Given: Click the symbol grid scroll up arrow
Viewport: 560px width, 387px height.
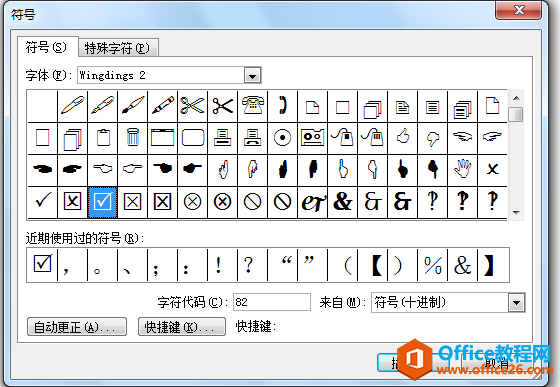Looking at the screenshot, I should point(516,98).
